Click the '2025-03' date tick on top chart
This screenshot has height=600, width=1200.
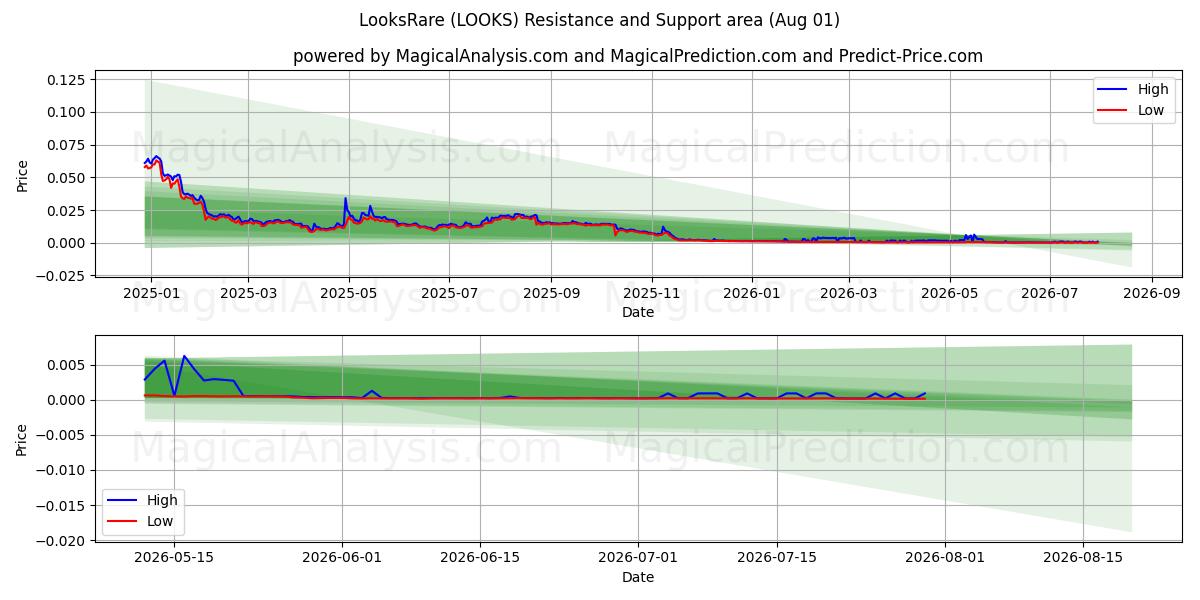[248, 293]
